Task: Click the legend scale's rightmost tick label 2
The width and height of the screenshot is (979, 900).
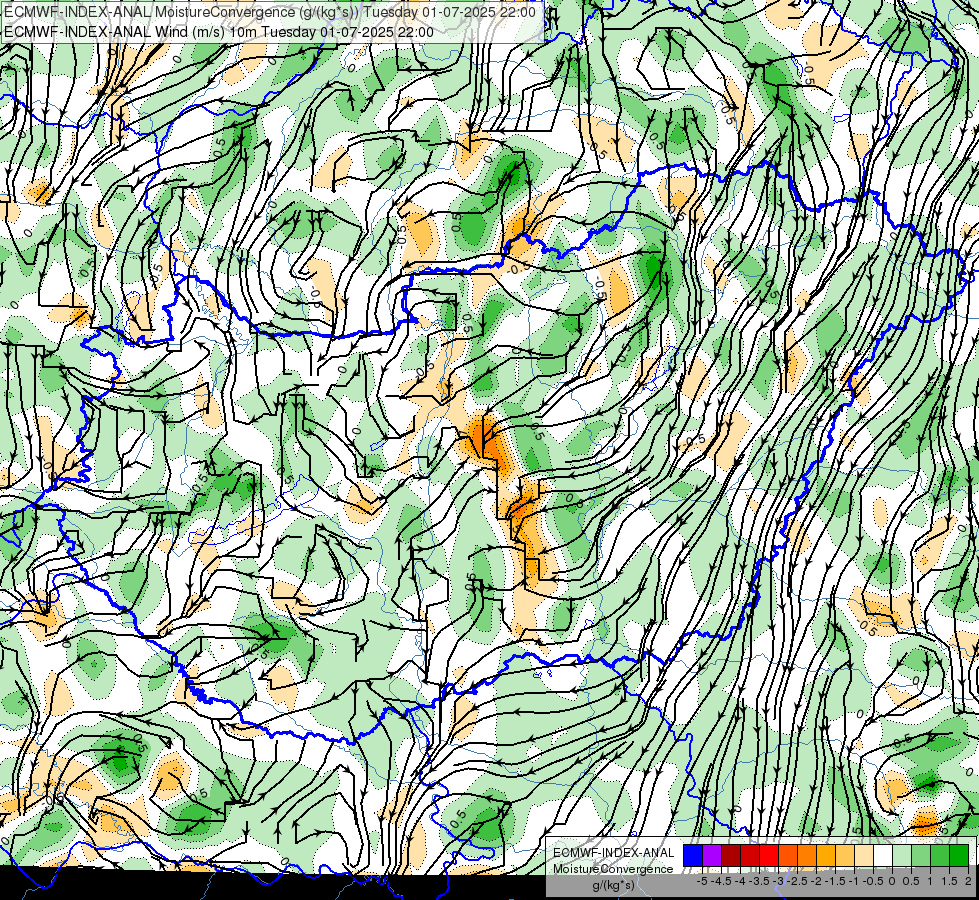Action: pyautogui.click(x=968, y=881)
